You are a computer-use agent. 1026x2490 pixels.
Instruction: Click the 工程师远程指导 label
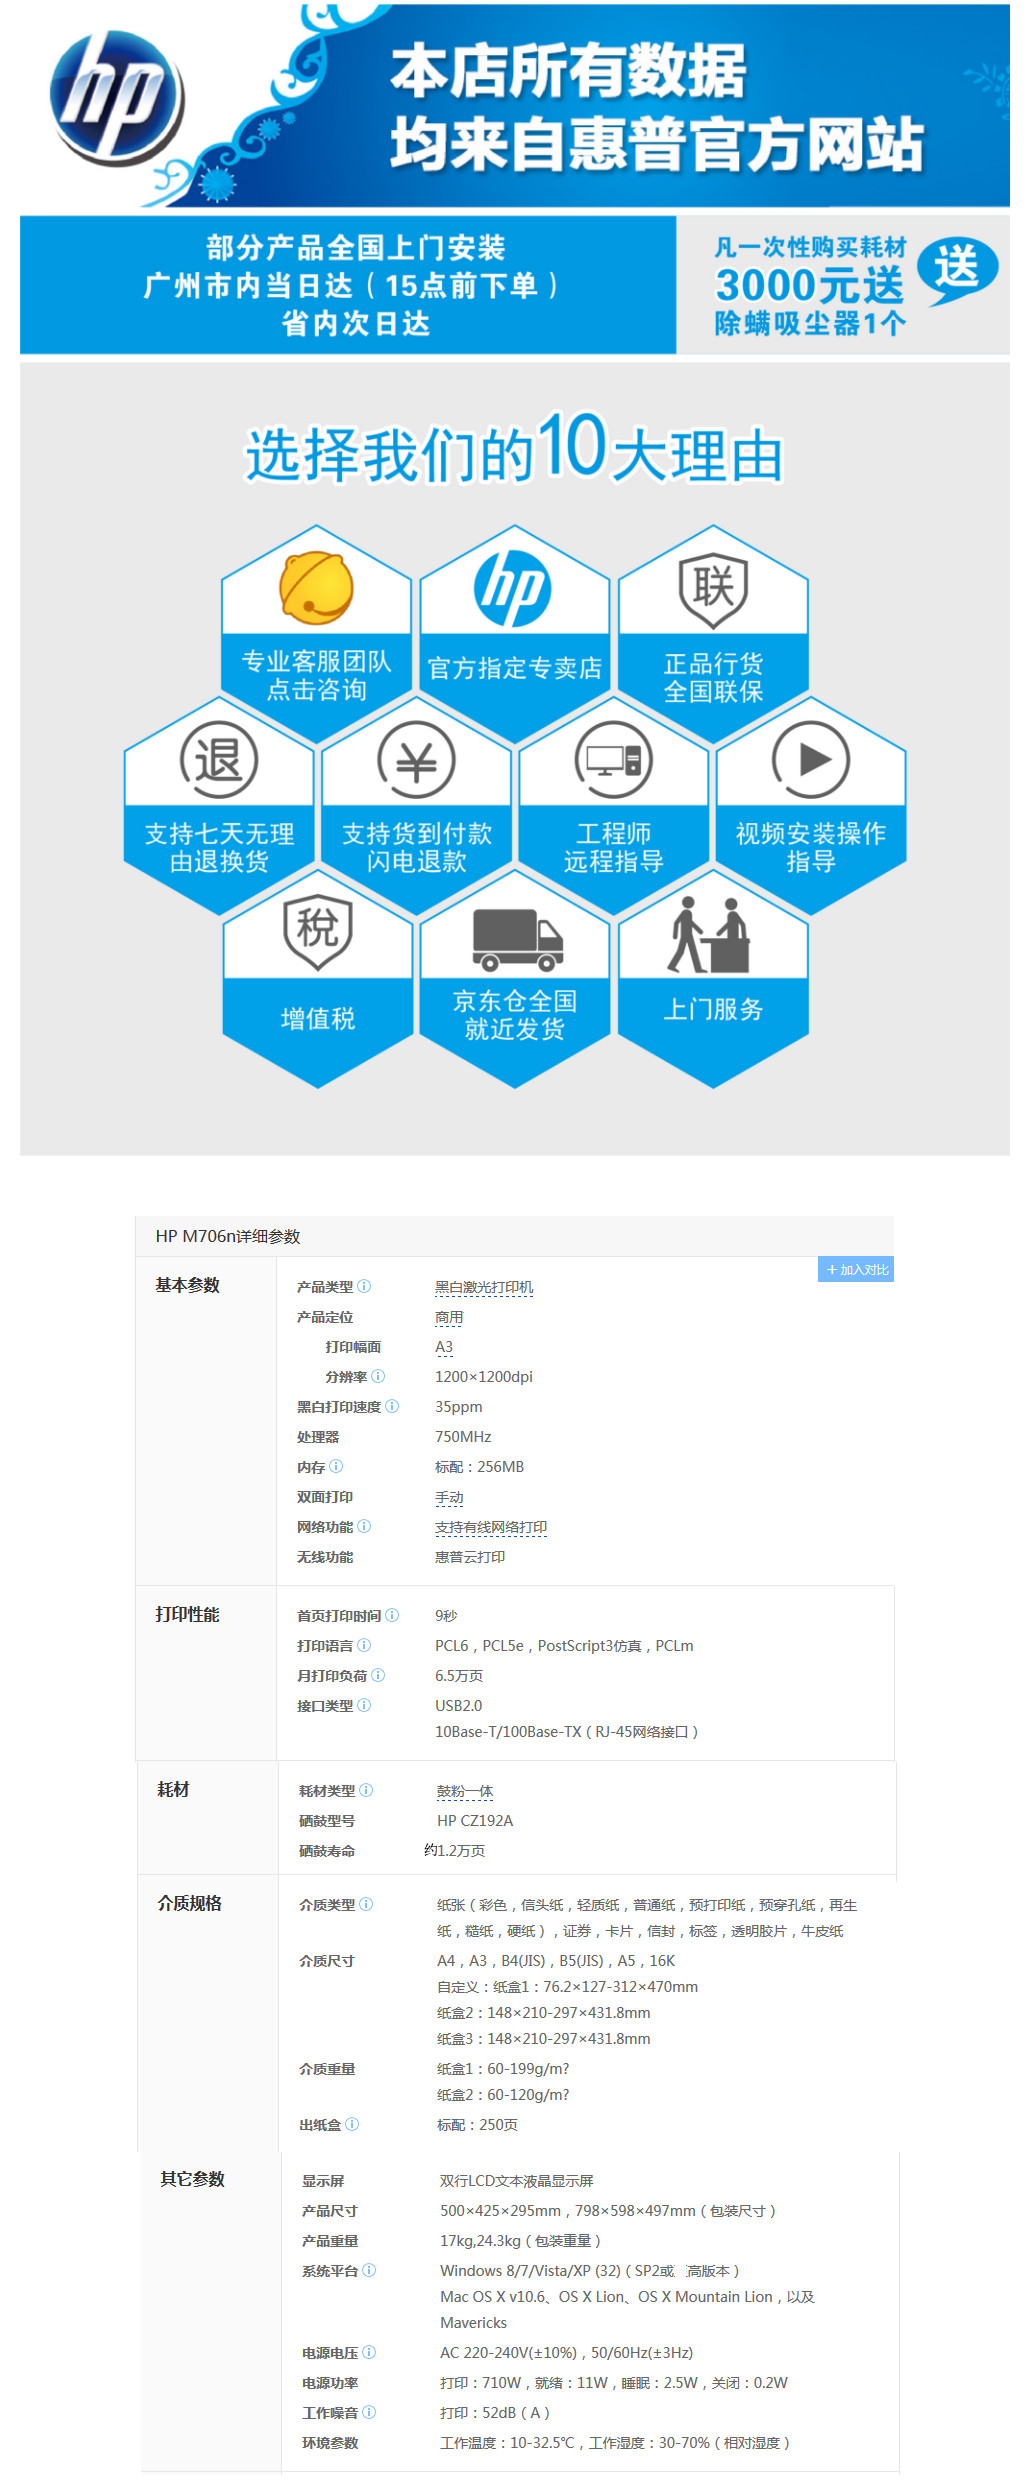coord(614,847)
